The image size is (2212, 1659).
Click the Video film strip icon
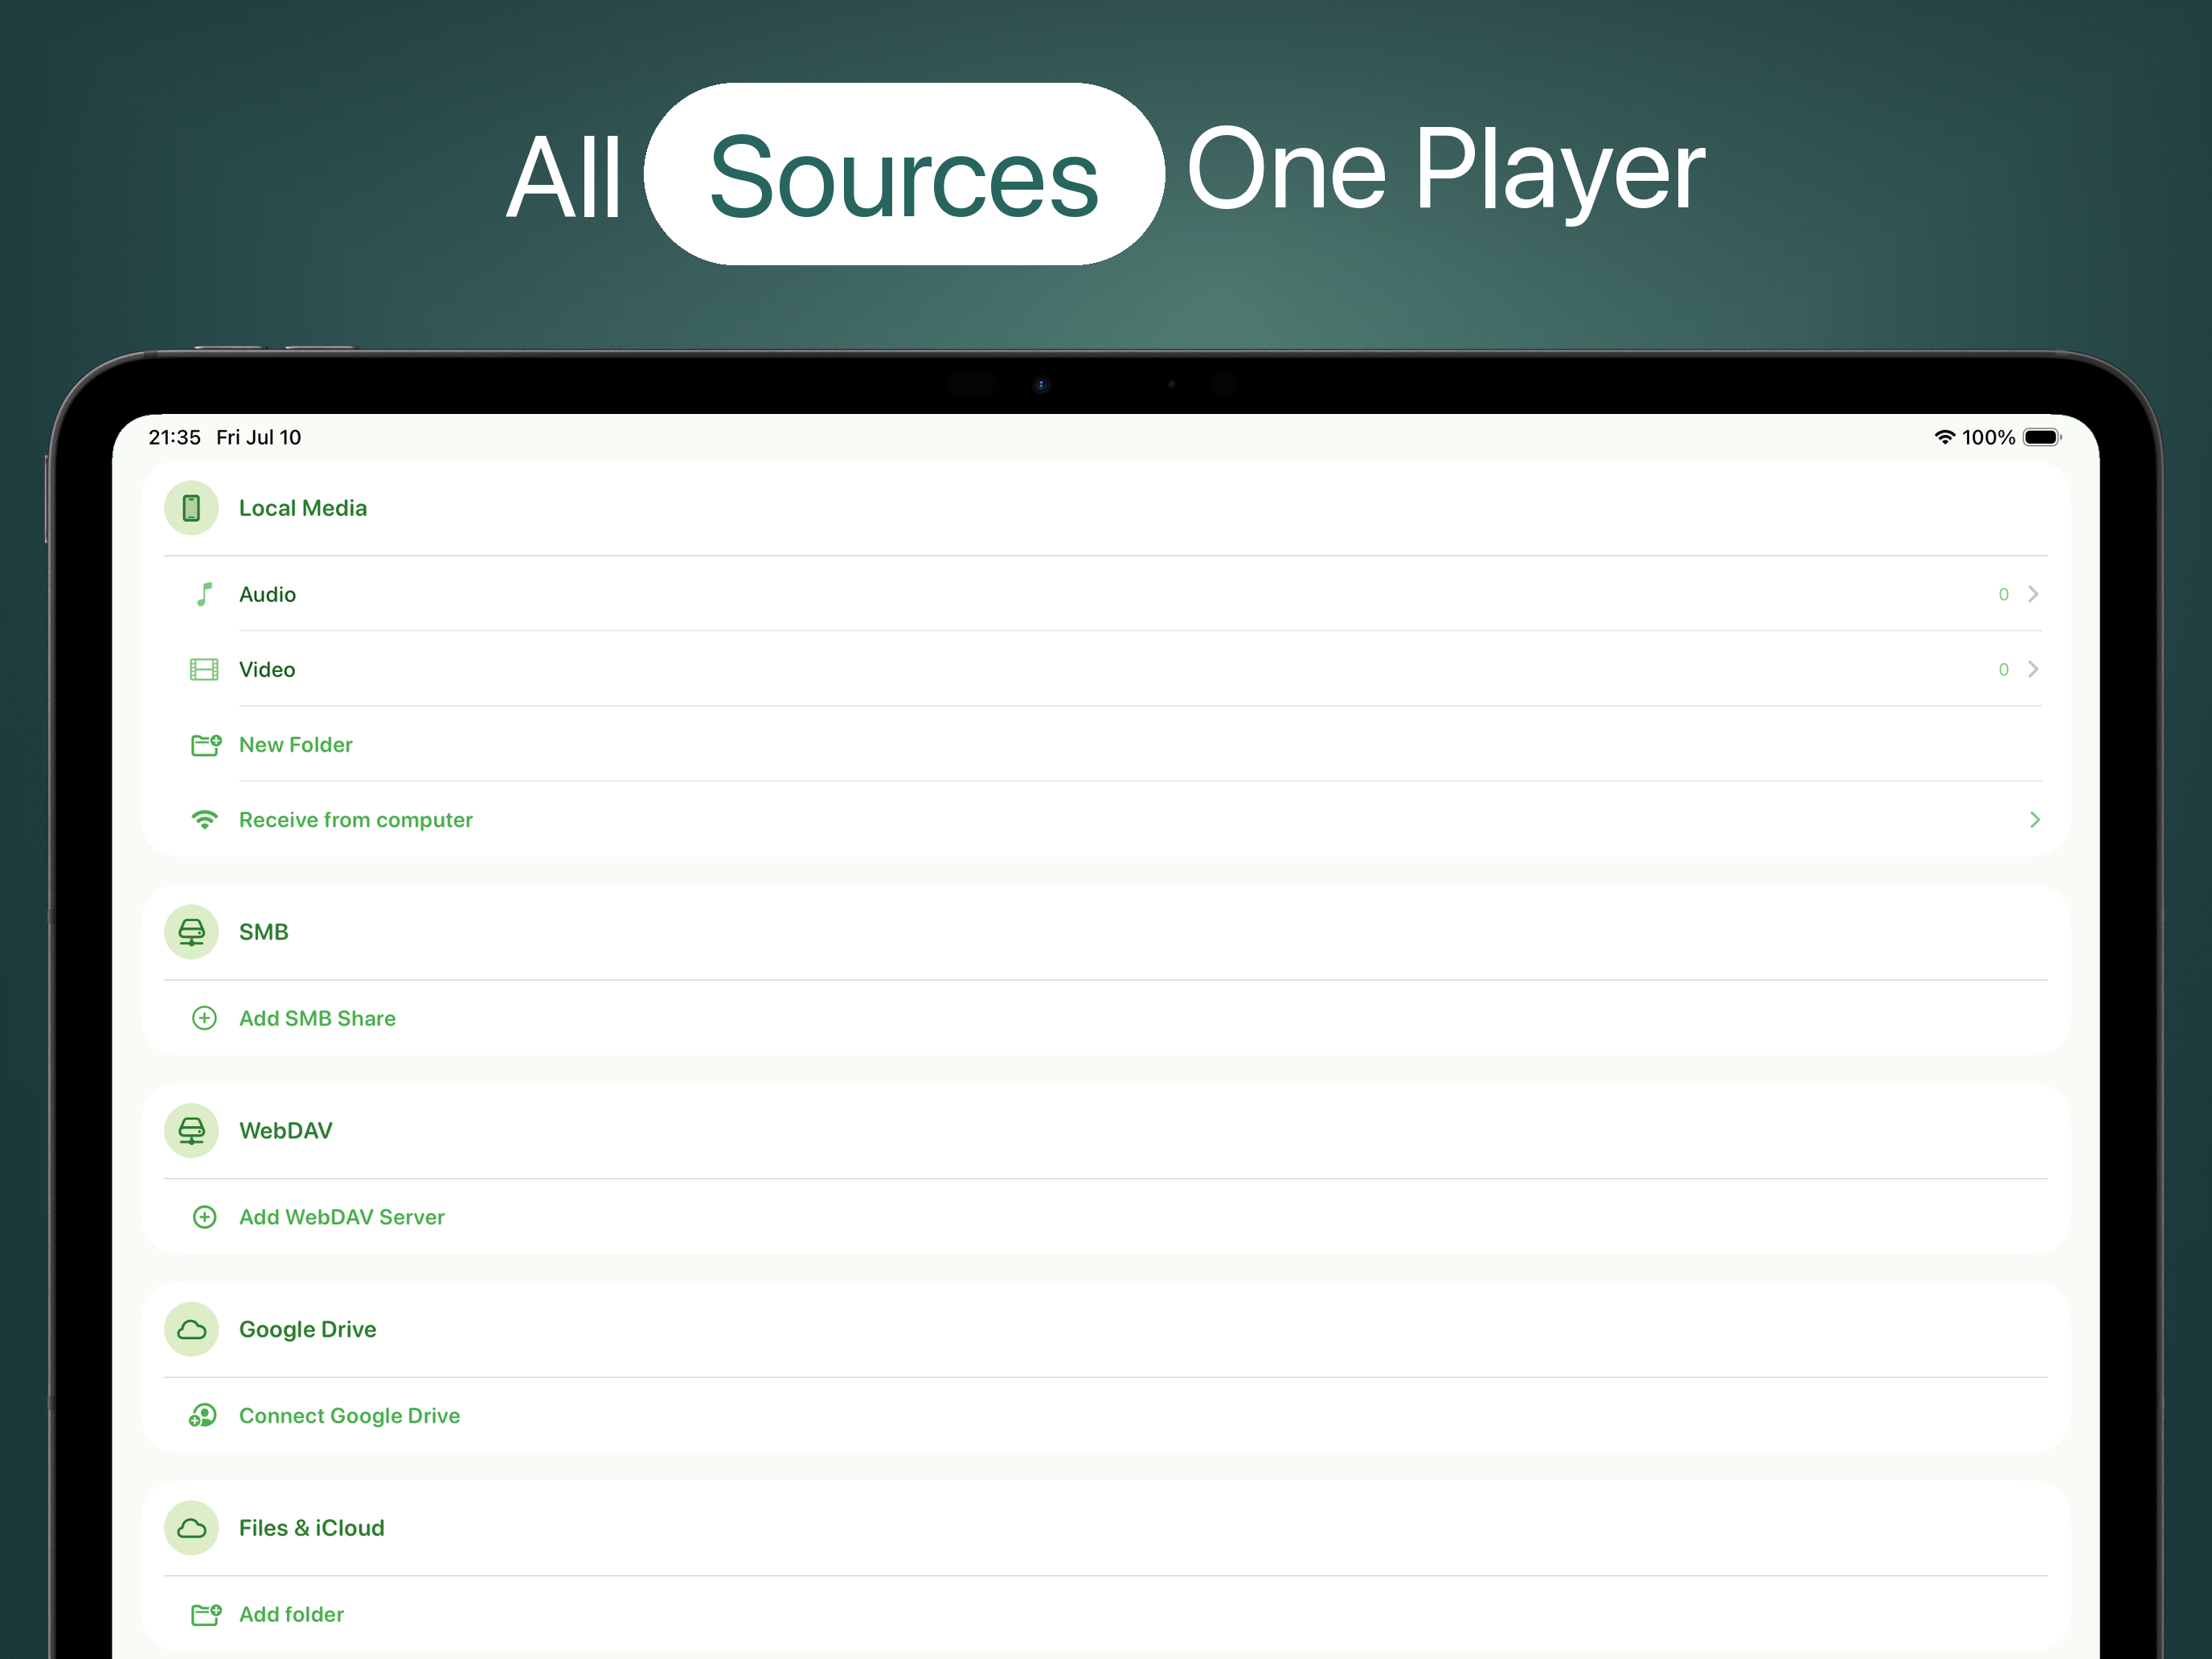[x=204, y=669]
